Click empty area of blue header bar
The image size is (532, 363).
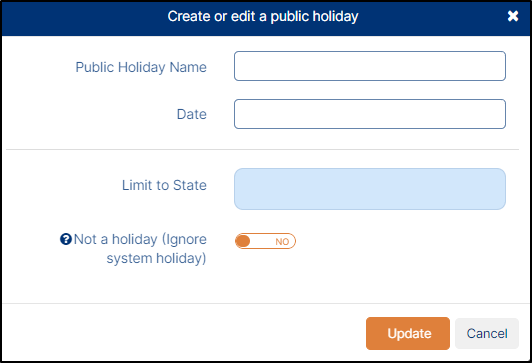tap(85, 19)
